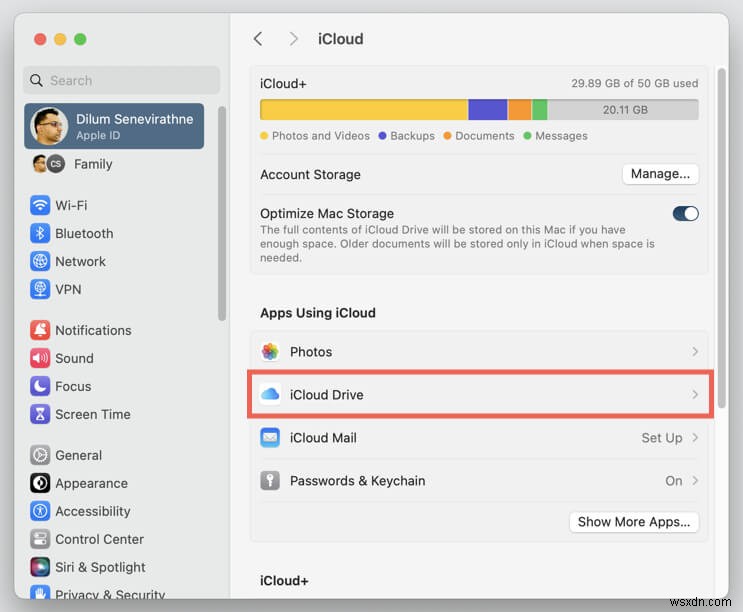Open Wi-Fi settings icon
The height and width of the screenshot is (612, 743).
coord(40,205)
